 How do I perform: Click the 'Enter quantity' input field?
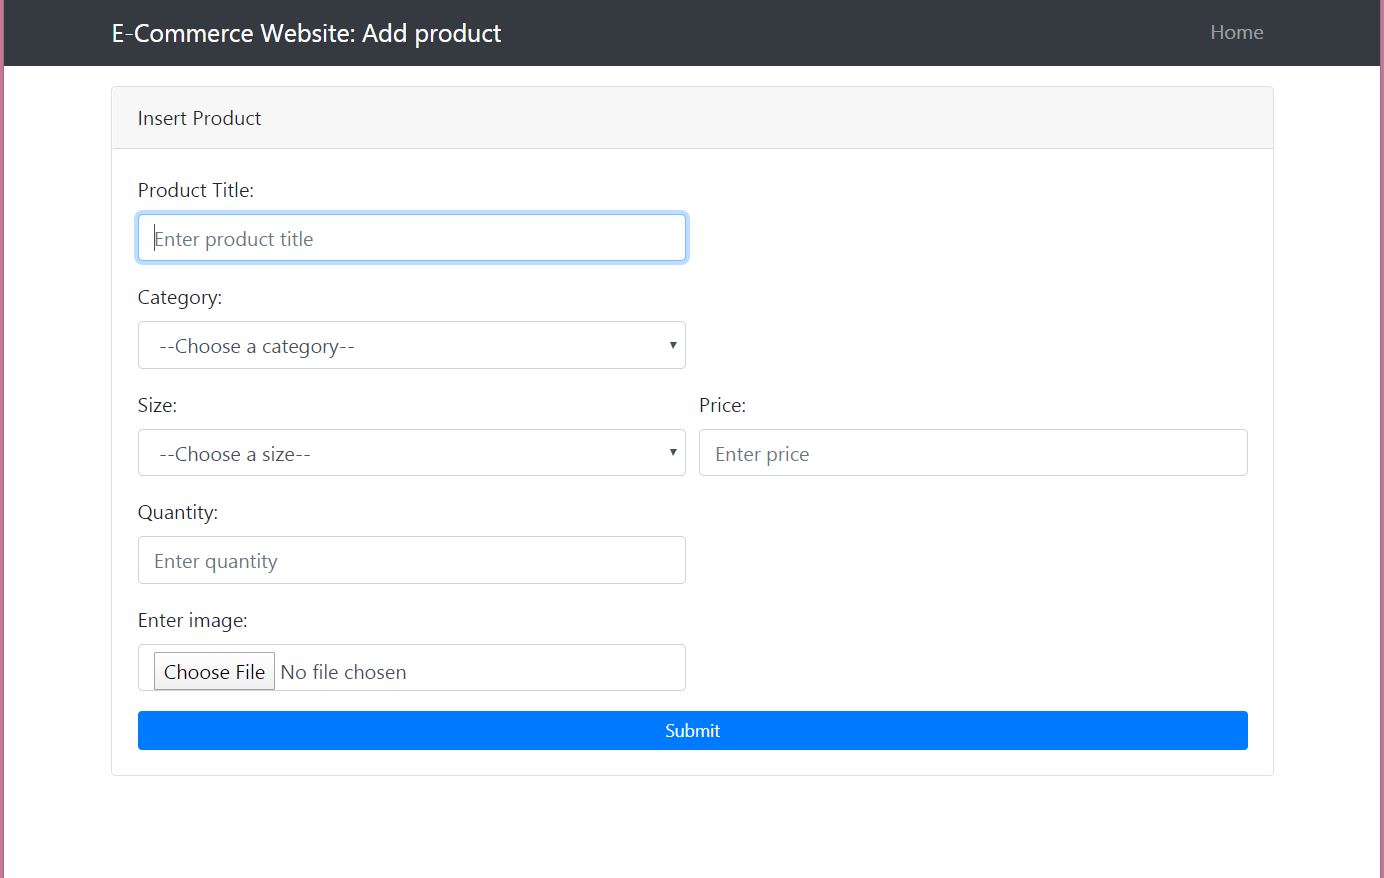click(x=412, y=560)
